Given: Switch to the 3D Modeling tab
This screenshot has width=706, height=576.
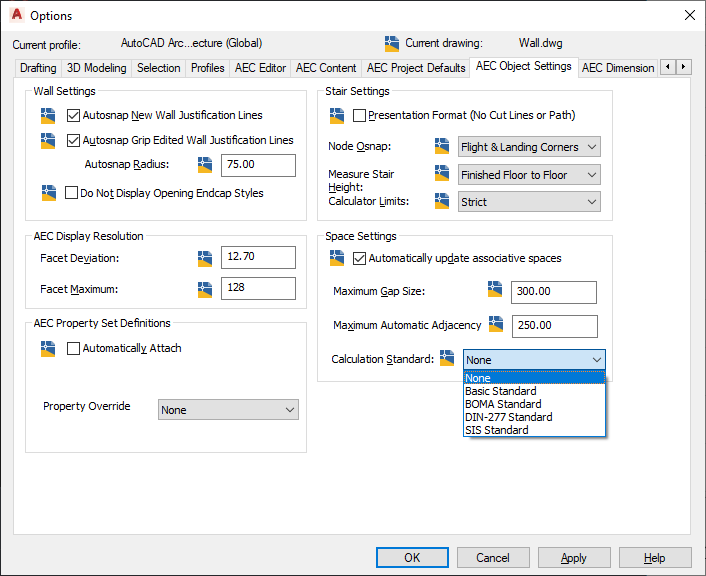Looking at the screenshot, I should tap(96, 68).
